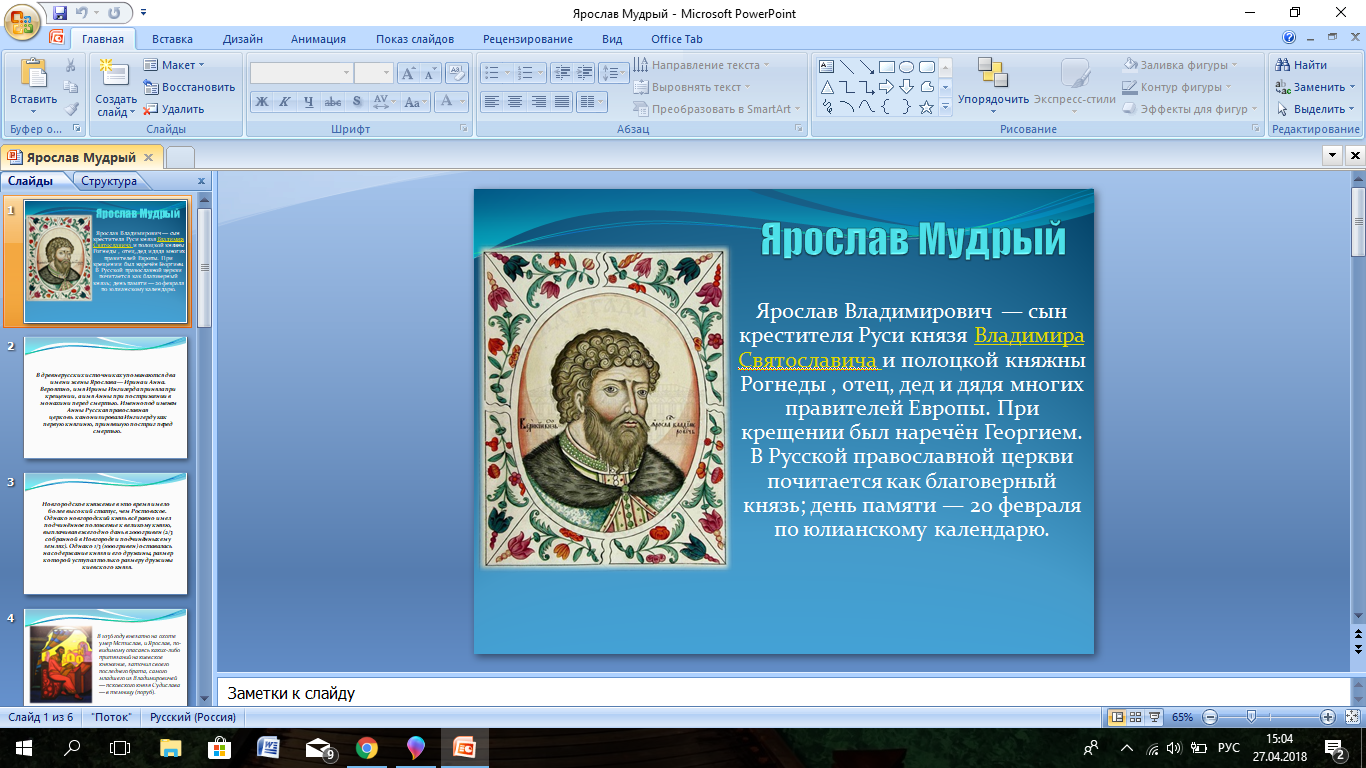Click the zoom in plus button
Screen dimensions: 1366x768
1328,717
